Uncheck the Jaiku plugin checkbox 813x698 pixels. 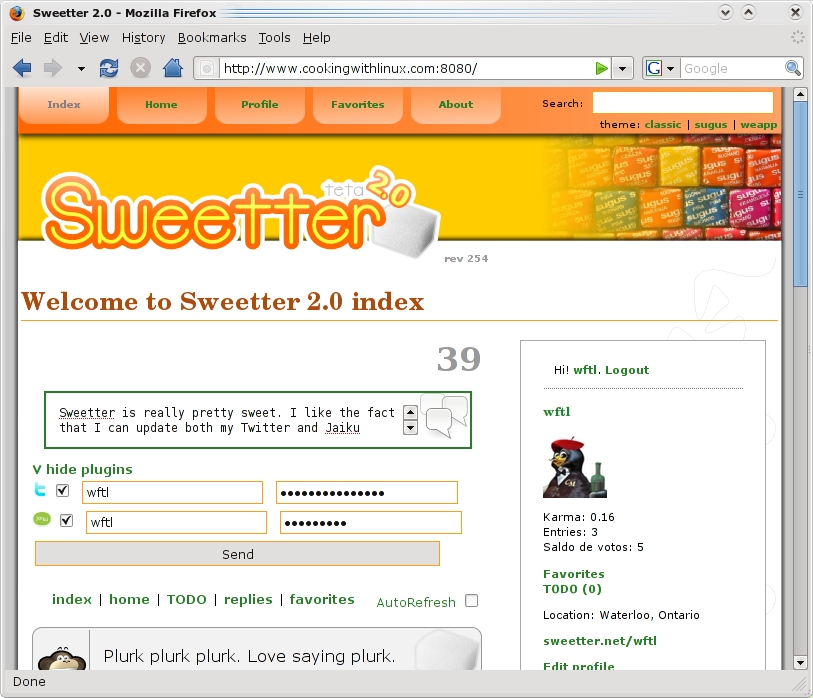coord(66,520)
